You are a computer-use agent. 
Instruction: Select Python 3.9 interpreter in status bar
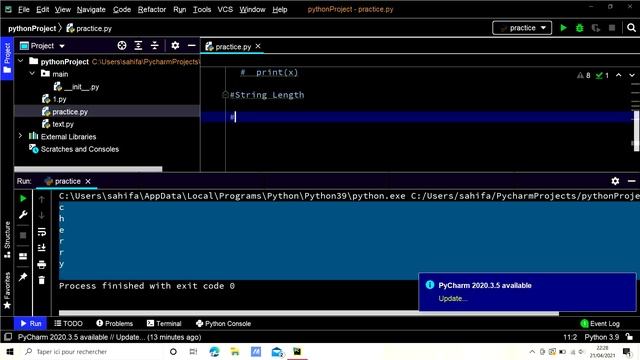601,337
